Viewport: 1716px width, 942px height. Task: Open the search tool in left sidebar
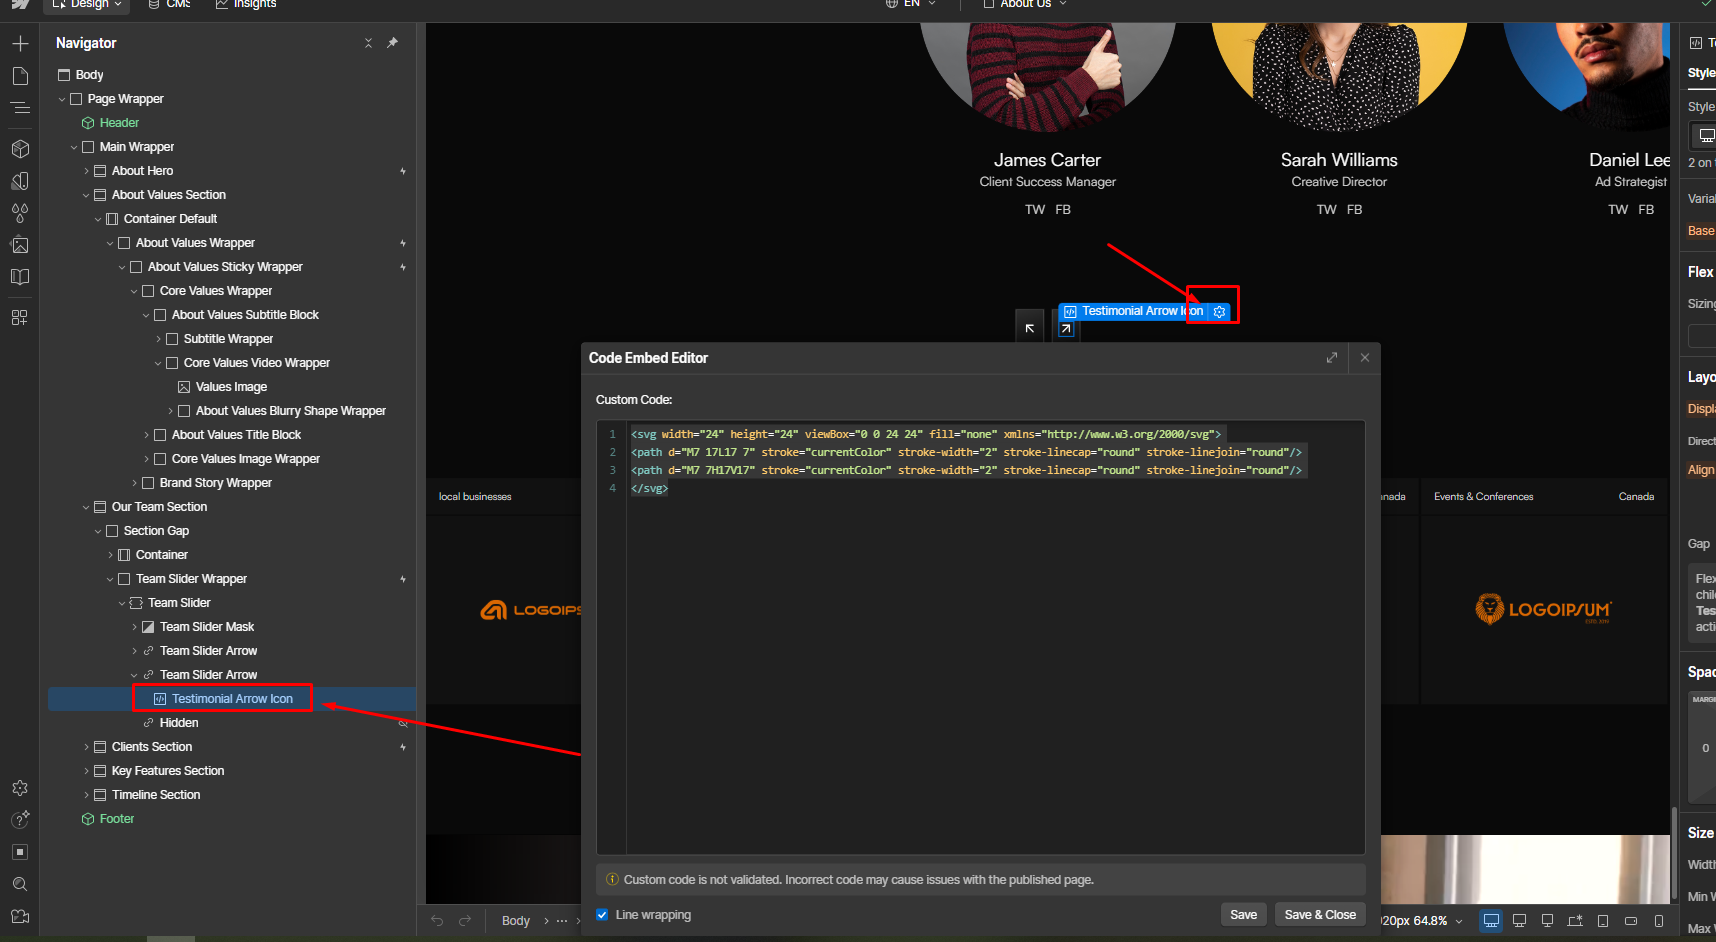click(x=20, y=884)
